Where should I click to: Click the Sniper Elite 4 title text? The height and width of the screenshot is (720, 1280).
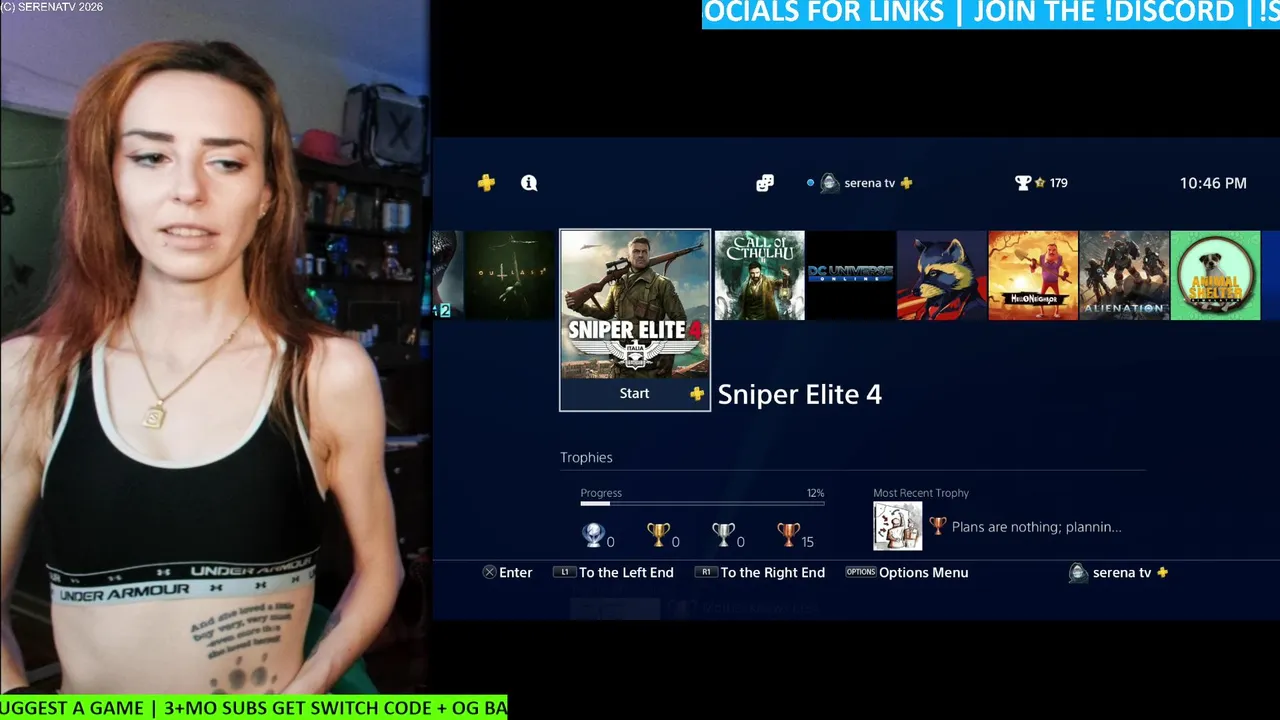click(800, 394)
